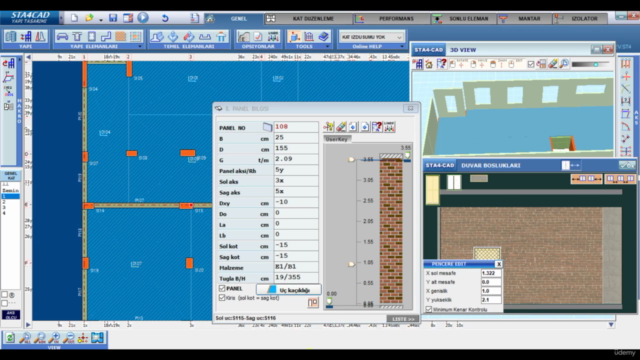
Task: Click the yellow door thumbnail in DUVAR BOSLUKLARI
Action: coord(432,190)
